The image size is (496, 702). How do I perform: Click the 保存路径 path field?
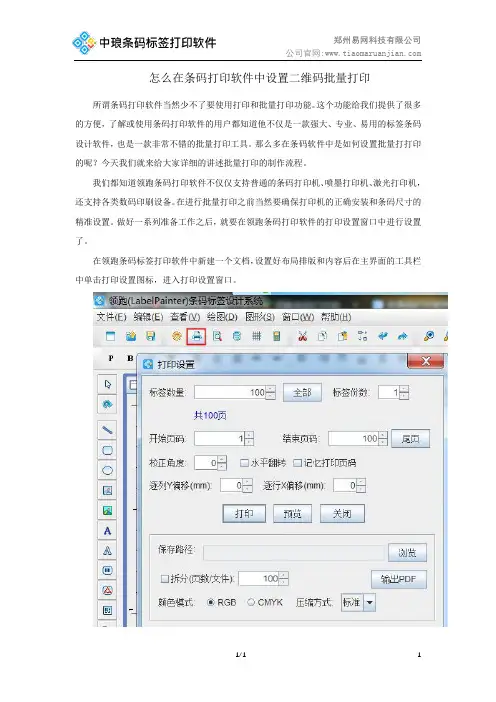pos(294,552)
